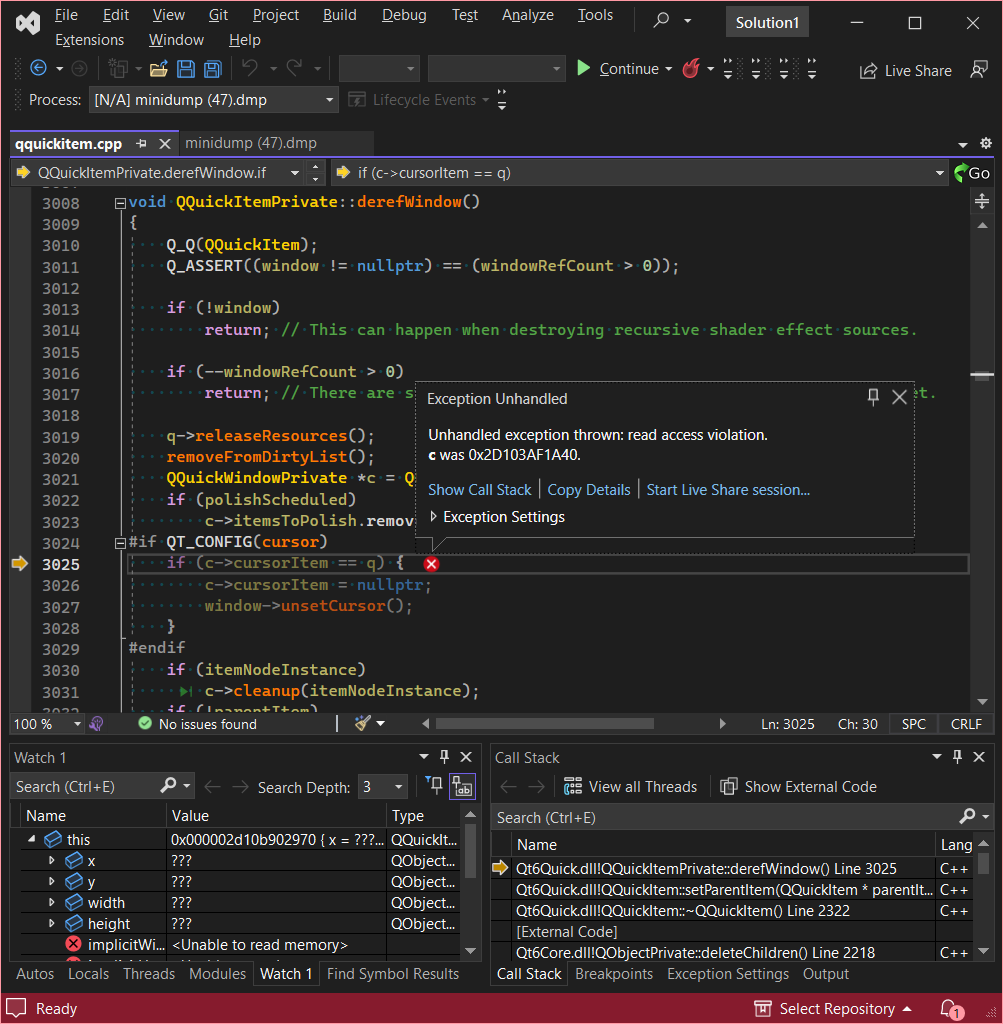
Task: Click the pin icon on qquickitem.cpp tab
Action: (141, 144)
